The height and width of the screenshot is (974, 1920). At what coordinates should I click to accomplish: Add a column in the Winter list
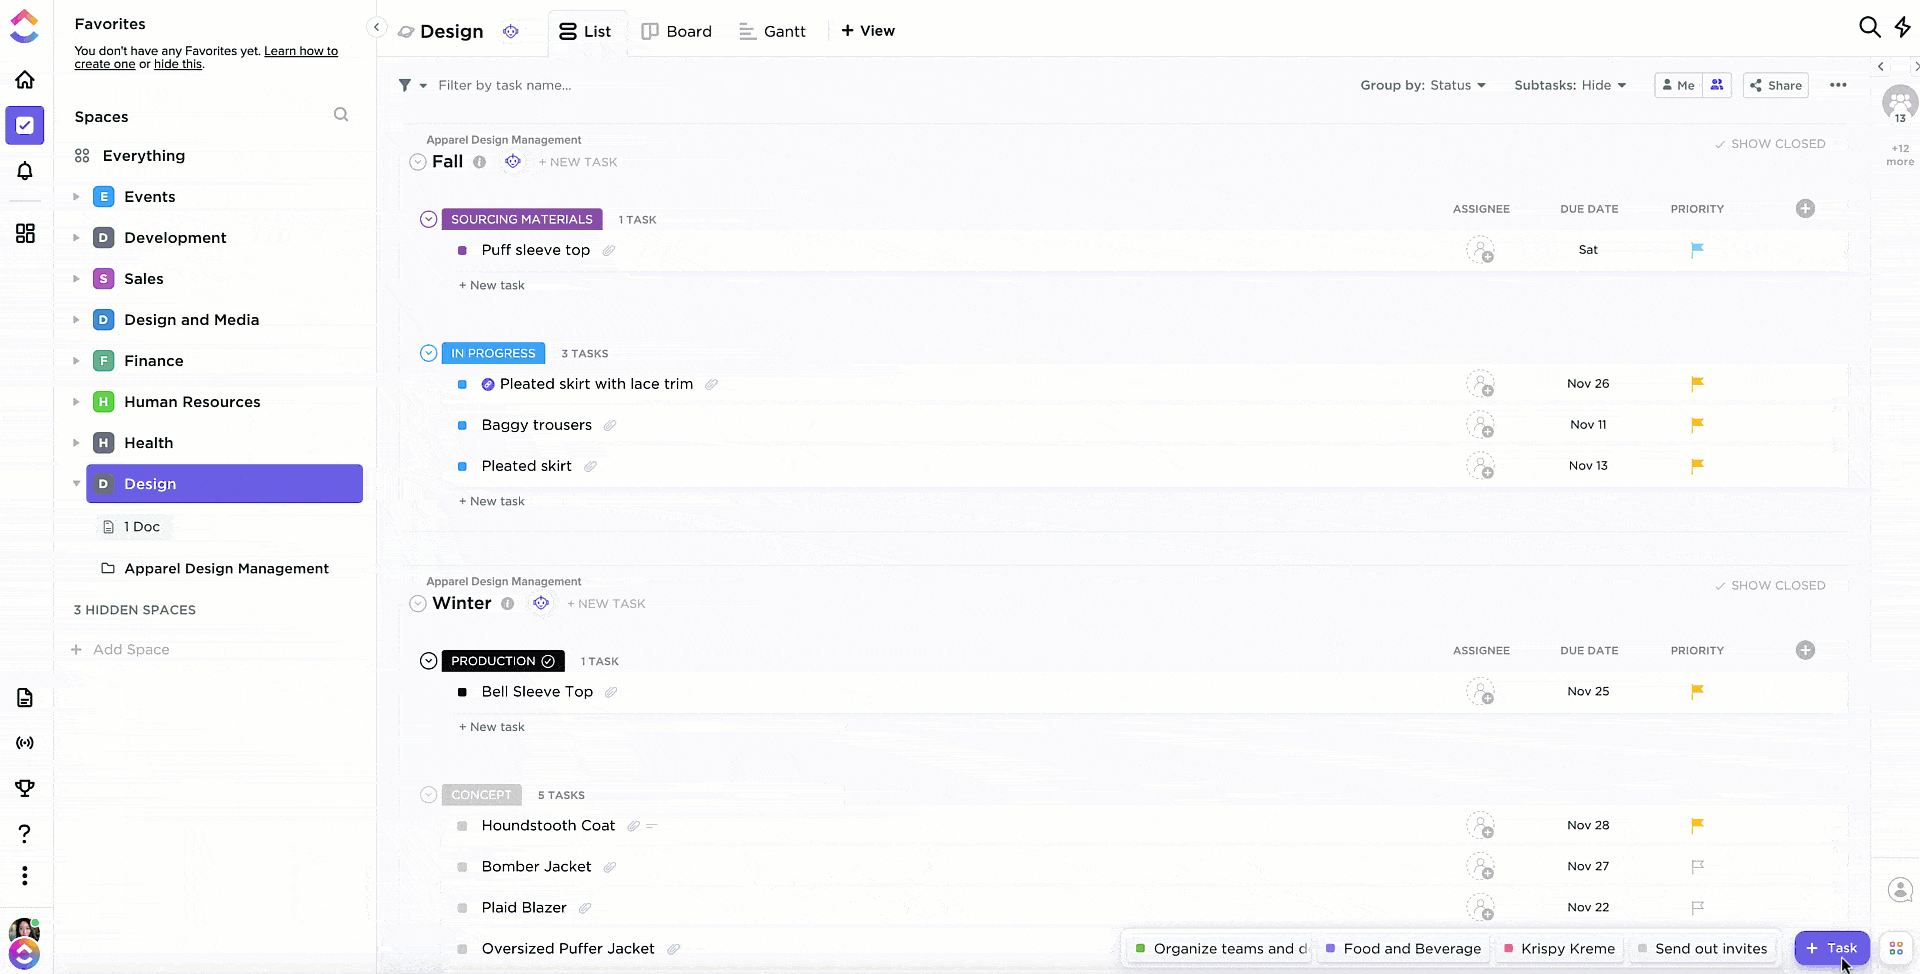tap(1805, 650)
